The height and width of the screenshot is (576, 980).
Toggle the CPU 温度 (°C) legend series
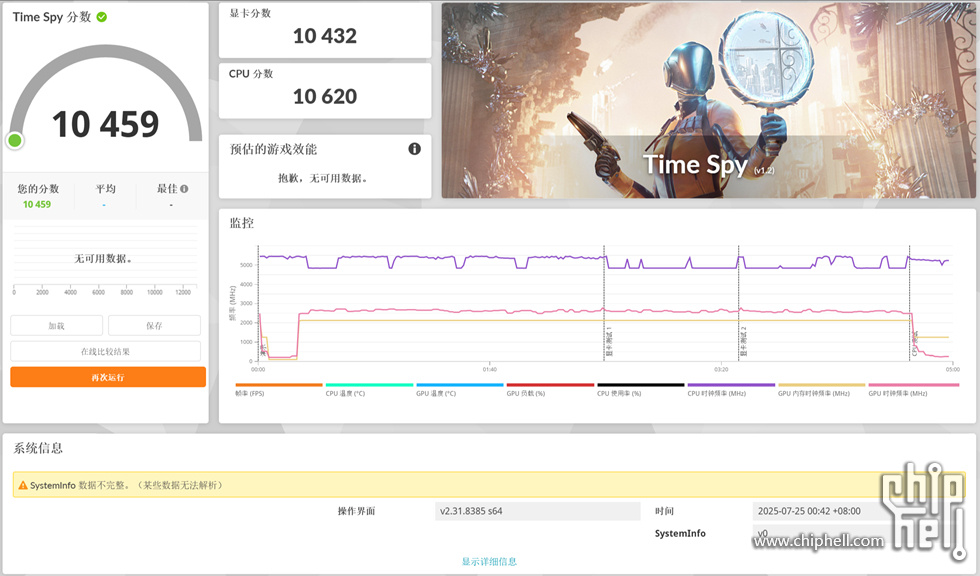[x=369, y=390]
